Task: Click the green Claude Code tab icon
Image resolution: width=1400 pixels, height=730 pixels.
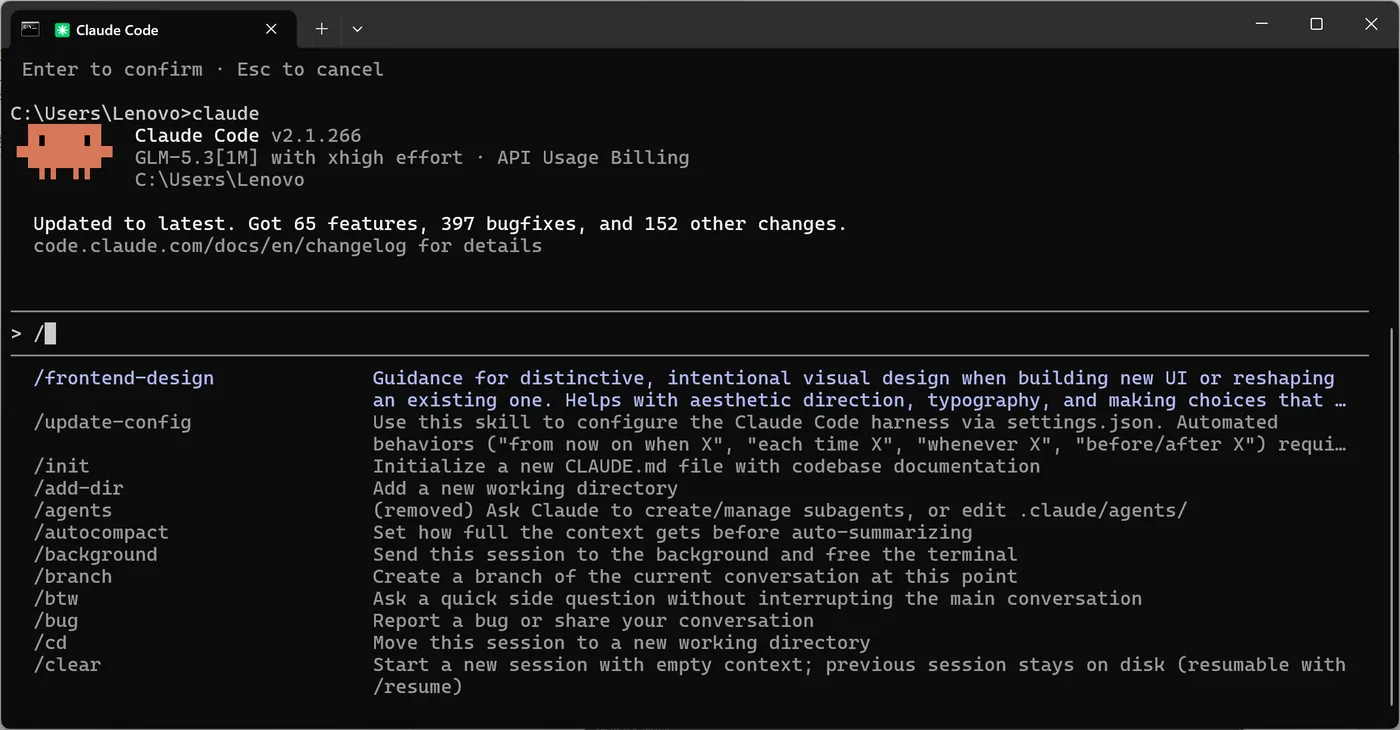Action: 62,30
